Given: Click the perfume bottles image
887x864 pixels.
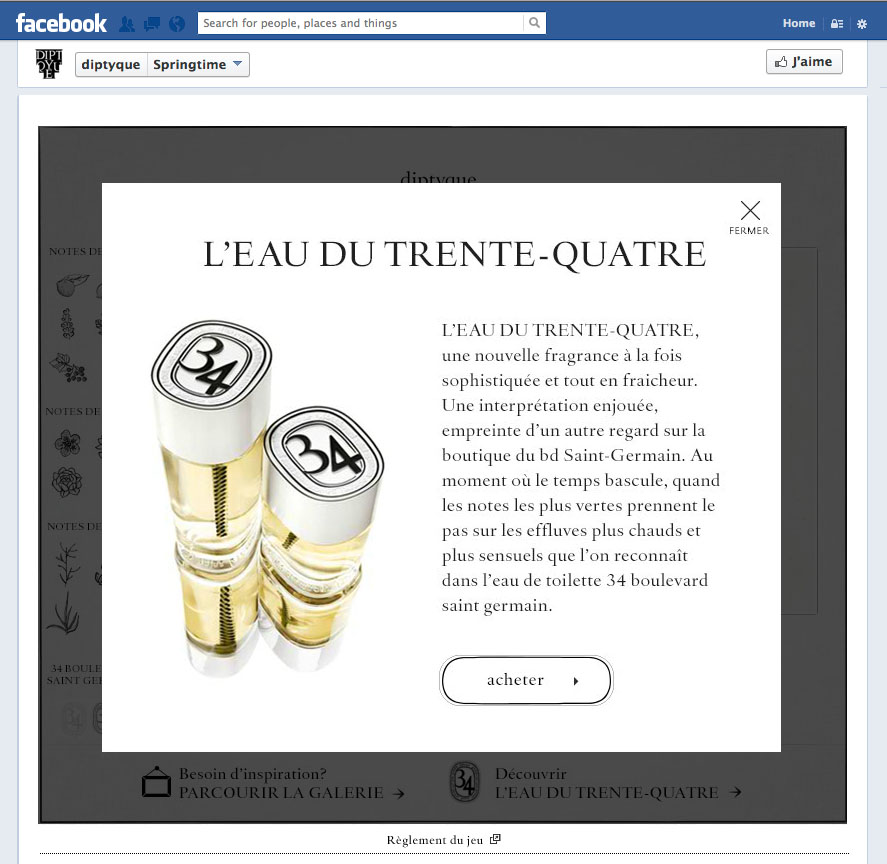Looking at the screenshot, I should [x=268, y=498].
